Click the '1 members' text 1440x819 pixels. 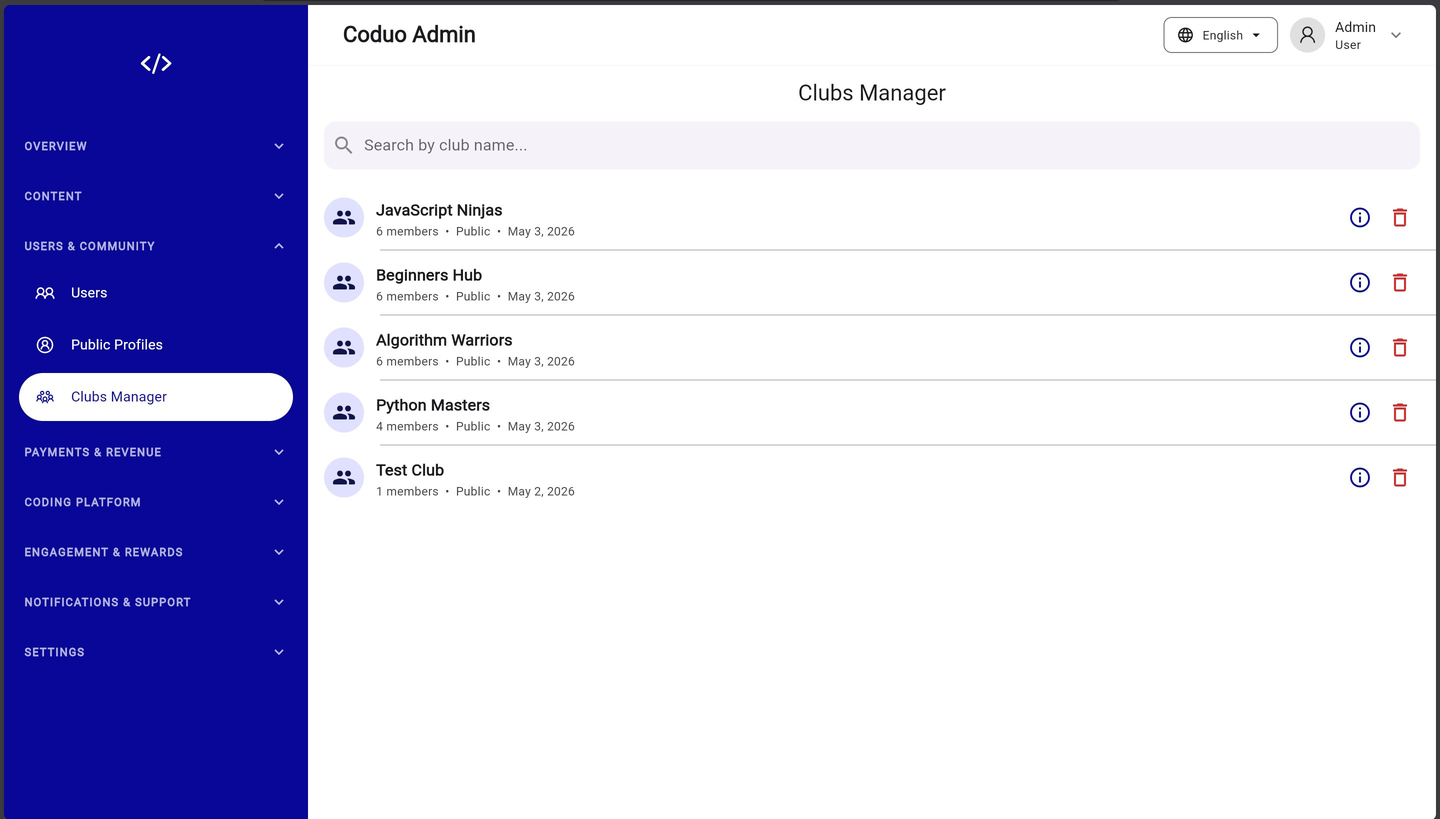point(407,491)
